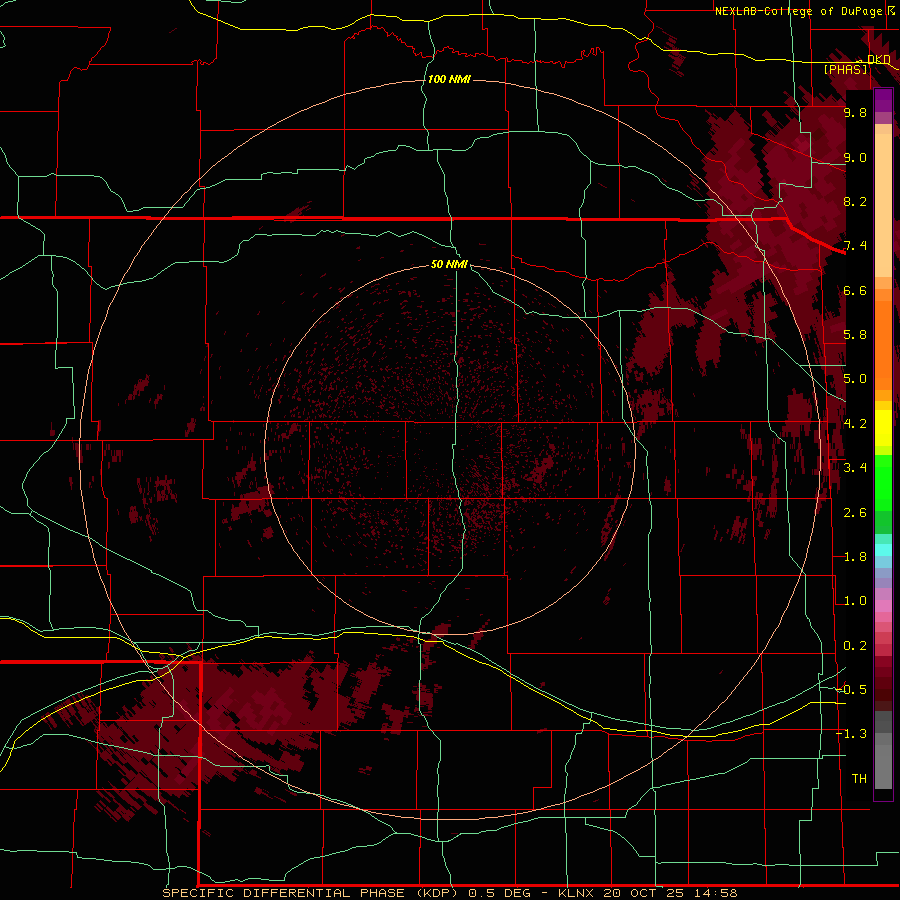Click the 8.2 scale value
Screen dimensions: 900x900
855,201
